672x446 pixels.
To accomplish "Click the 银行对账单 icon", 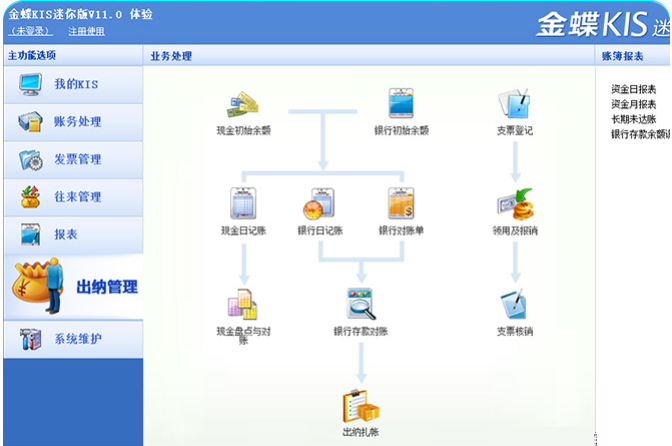I will (x=401, y=203).
